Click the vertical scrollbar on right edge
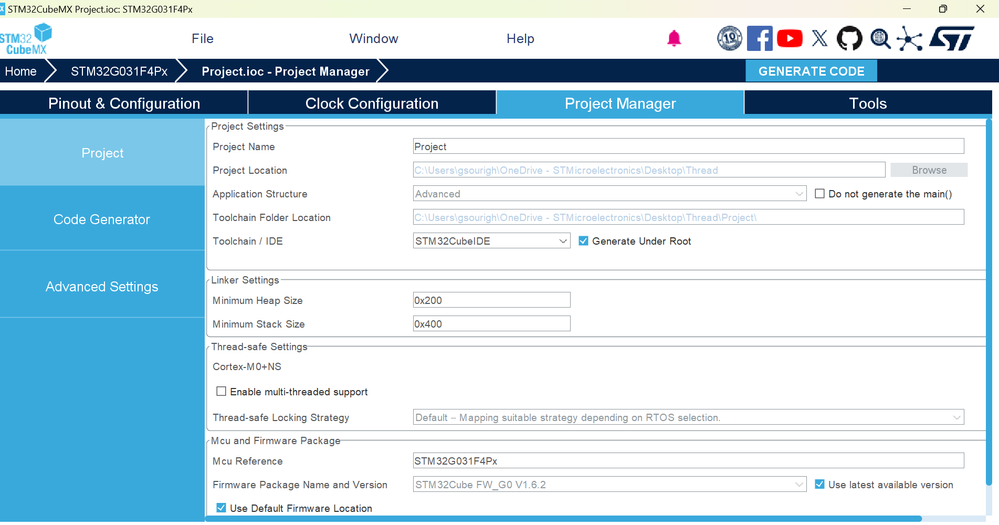This screenshot has width=999, height=525. click(989, 303)
